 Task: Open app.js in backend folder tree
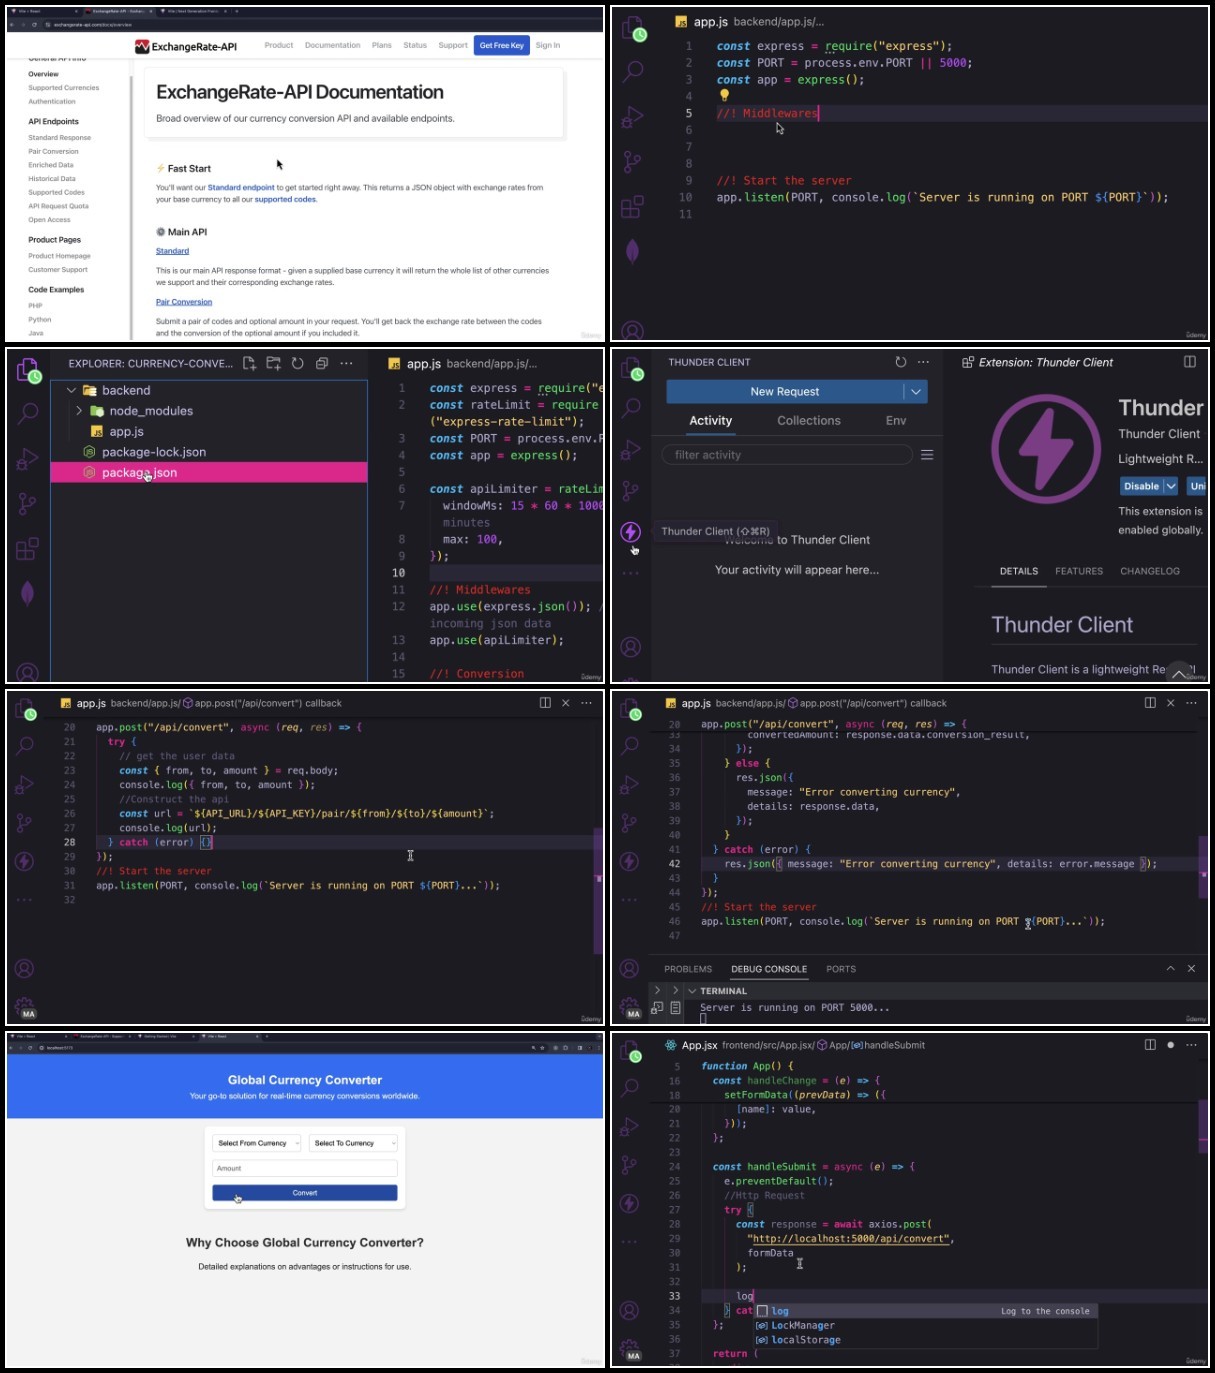(x=209, y=432)
